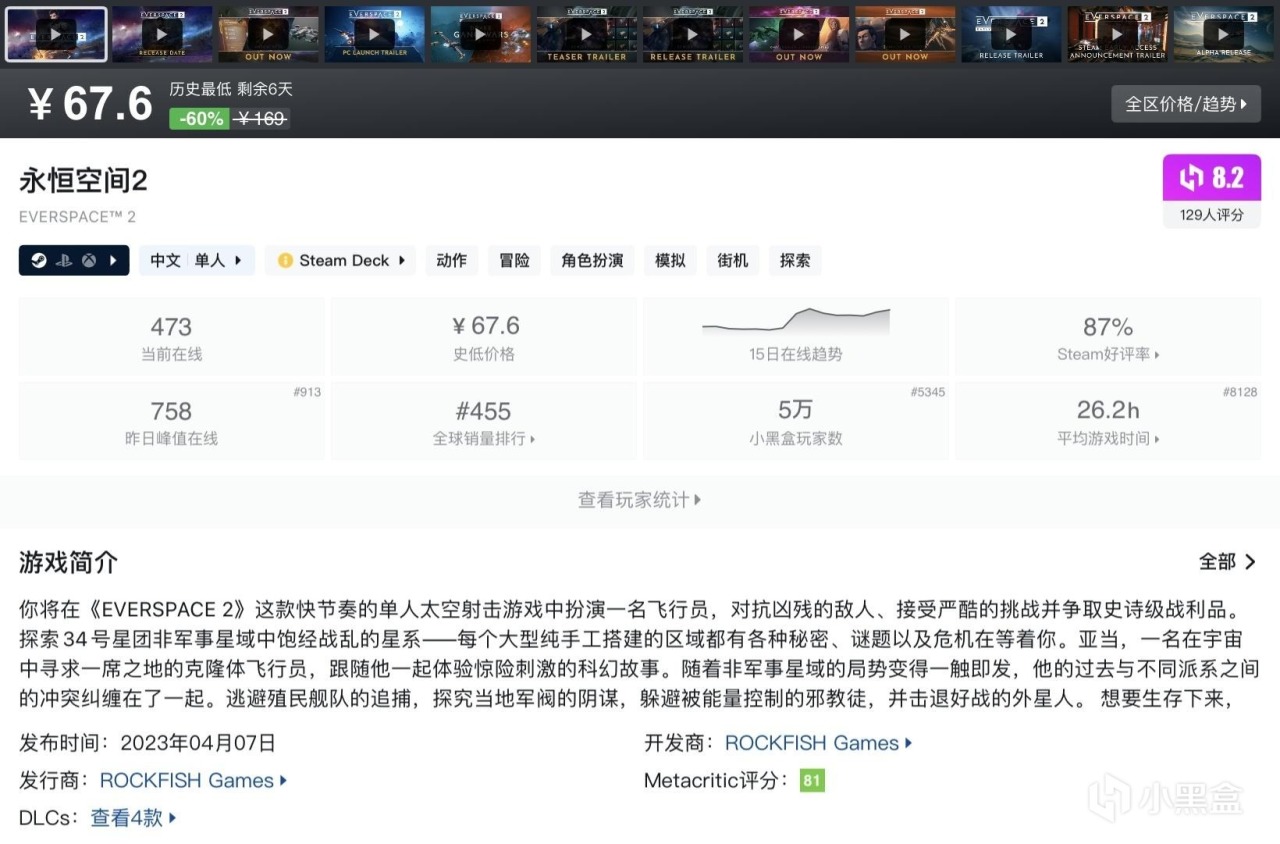This screenshot has width=1280, height=844.
Task: Expand the 中文 单人 language tag
Action: [196, 260]
